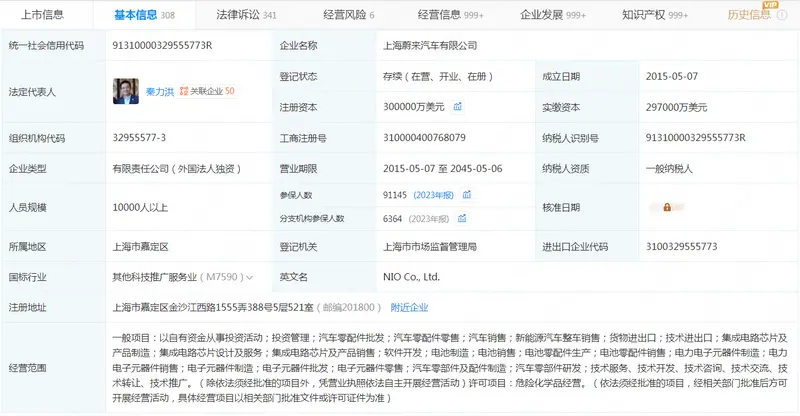Click the lock icon in 核准日期

click(x=667, y=207)
